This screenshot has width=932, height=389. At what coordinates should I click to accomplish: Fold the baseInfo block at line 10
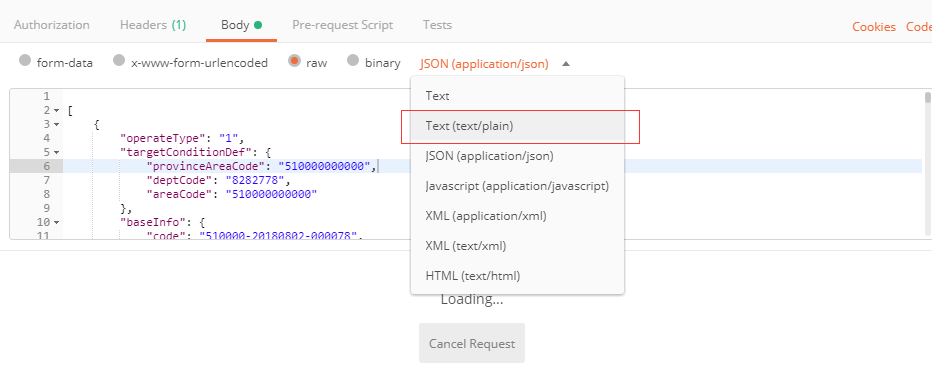(x=56, y=222)
